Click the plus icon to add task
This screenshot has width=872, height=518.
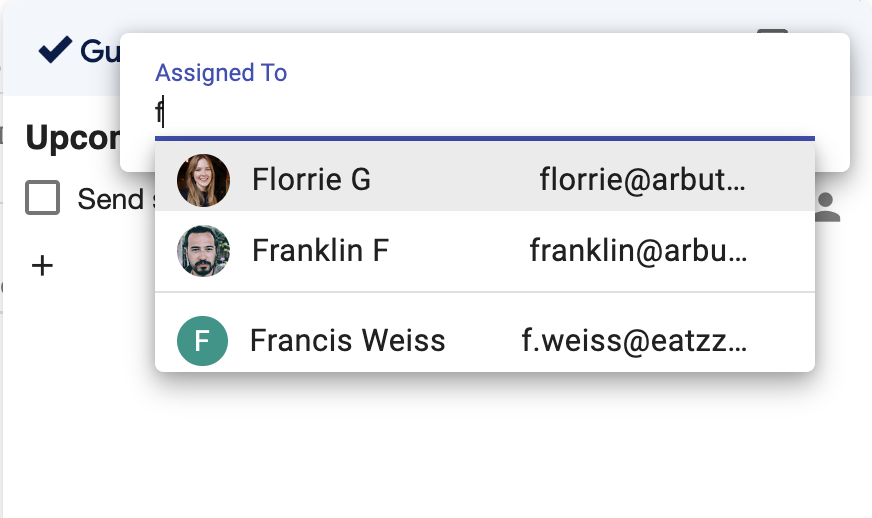pyautogui.click(x=42, y=266)
